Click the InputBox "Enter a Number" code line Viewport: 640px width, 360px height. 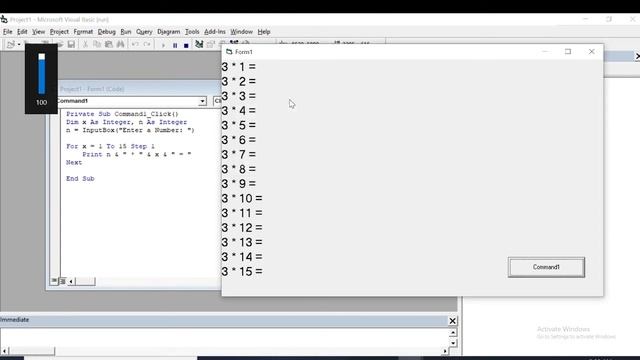[x=130, y=130]
